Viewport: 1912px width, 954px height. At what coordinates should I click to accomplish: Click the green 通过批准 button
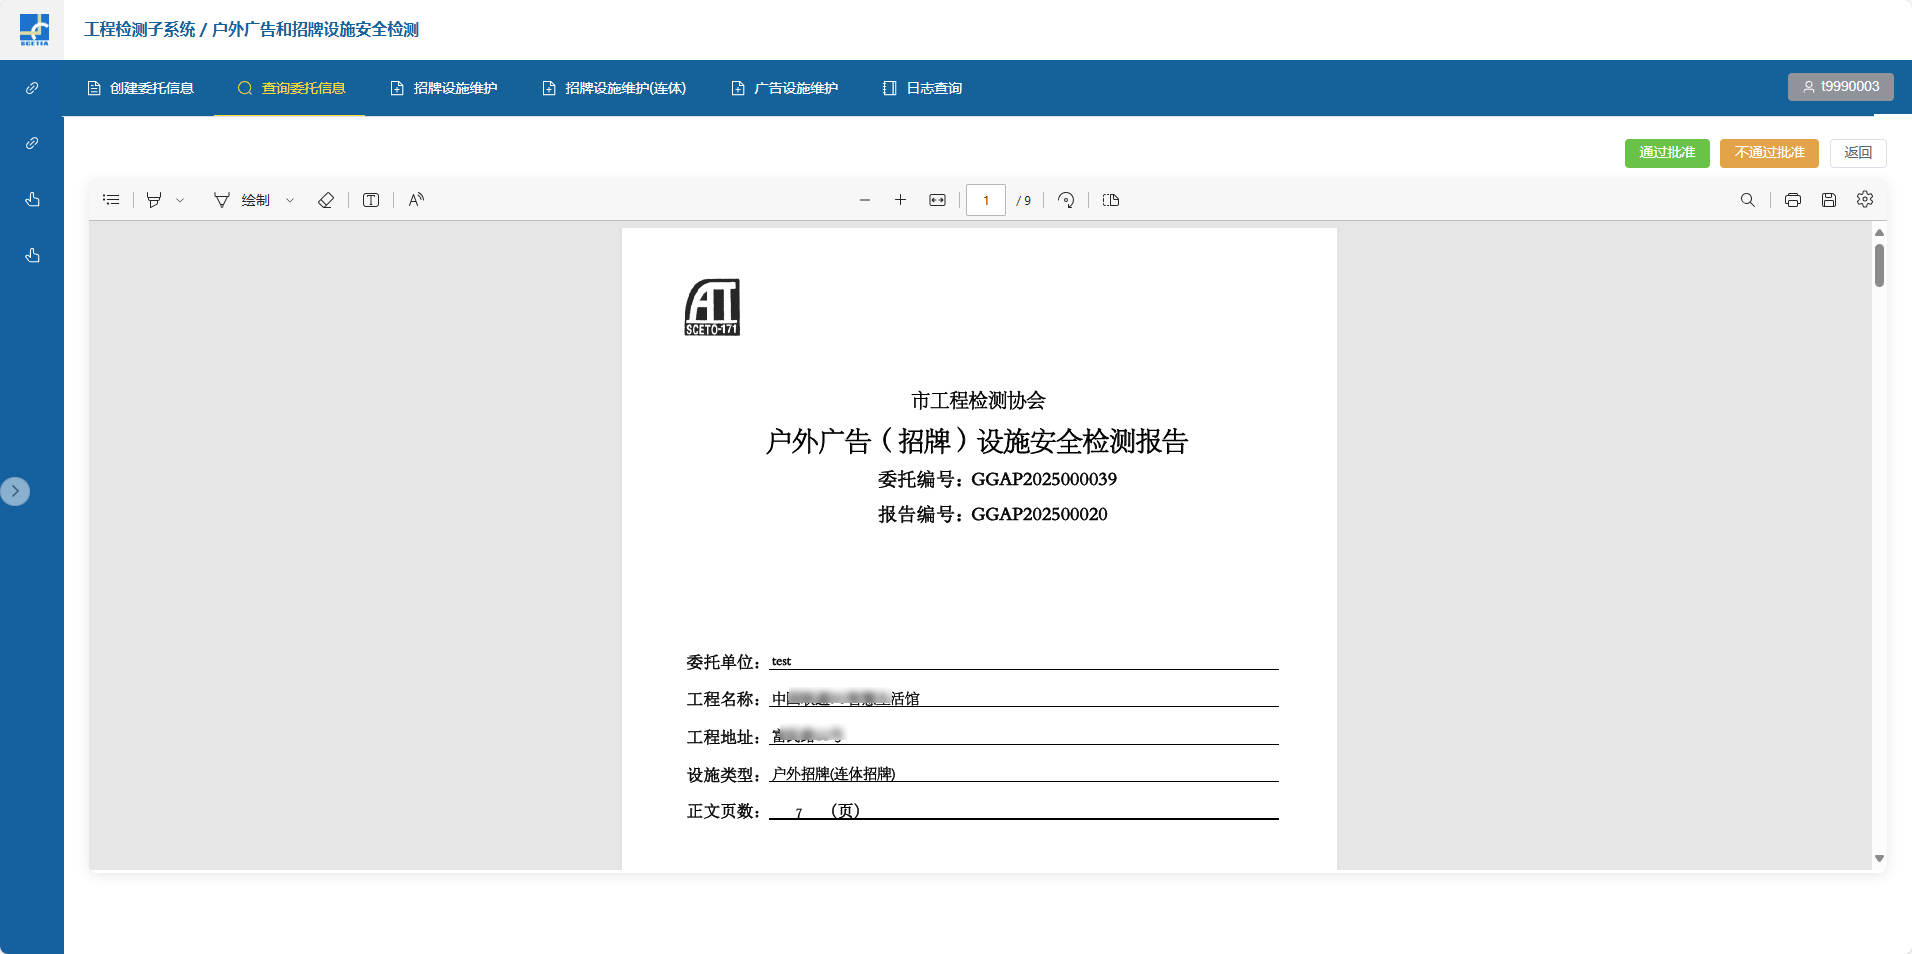click(1666, 153)
